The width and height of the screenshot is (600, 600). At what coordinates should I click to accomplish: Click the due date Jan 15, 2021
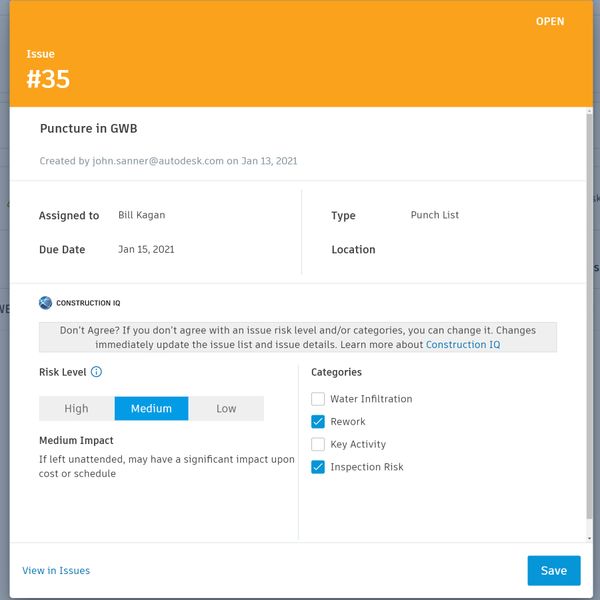(146, 249)
